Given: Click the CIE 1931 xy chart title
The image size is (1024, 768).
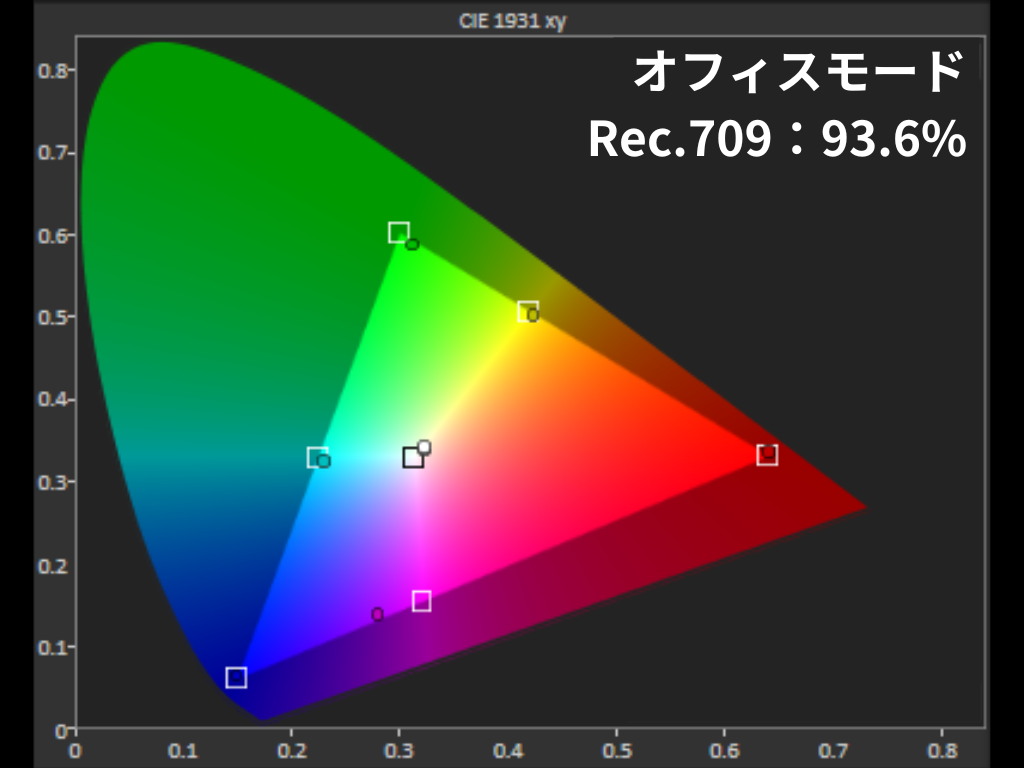Looking at the screenshot, I should (x=513, y=21).
